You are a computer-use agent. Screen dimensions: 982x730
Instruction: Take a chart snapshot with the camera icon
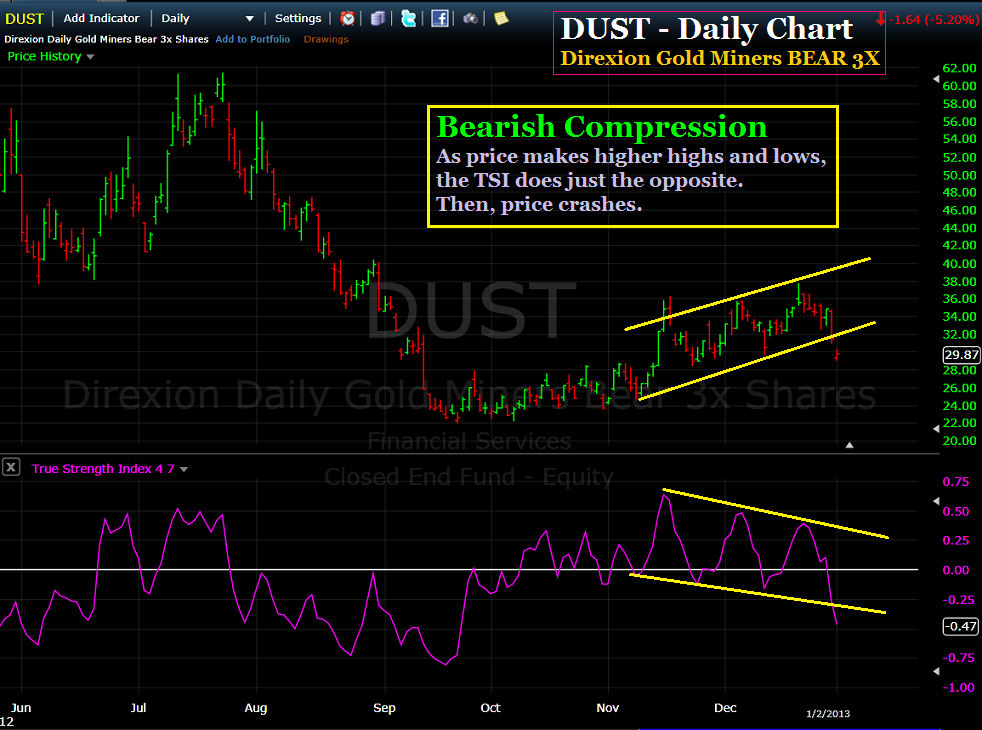(470, 18)
